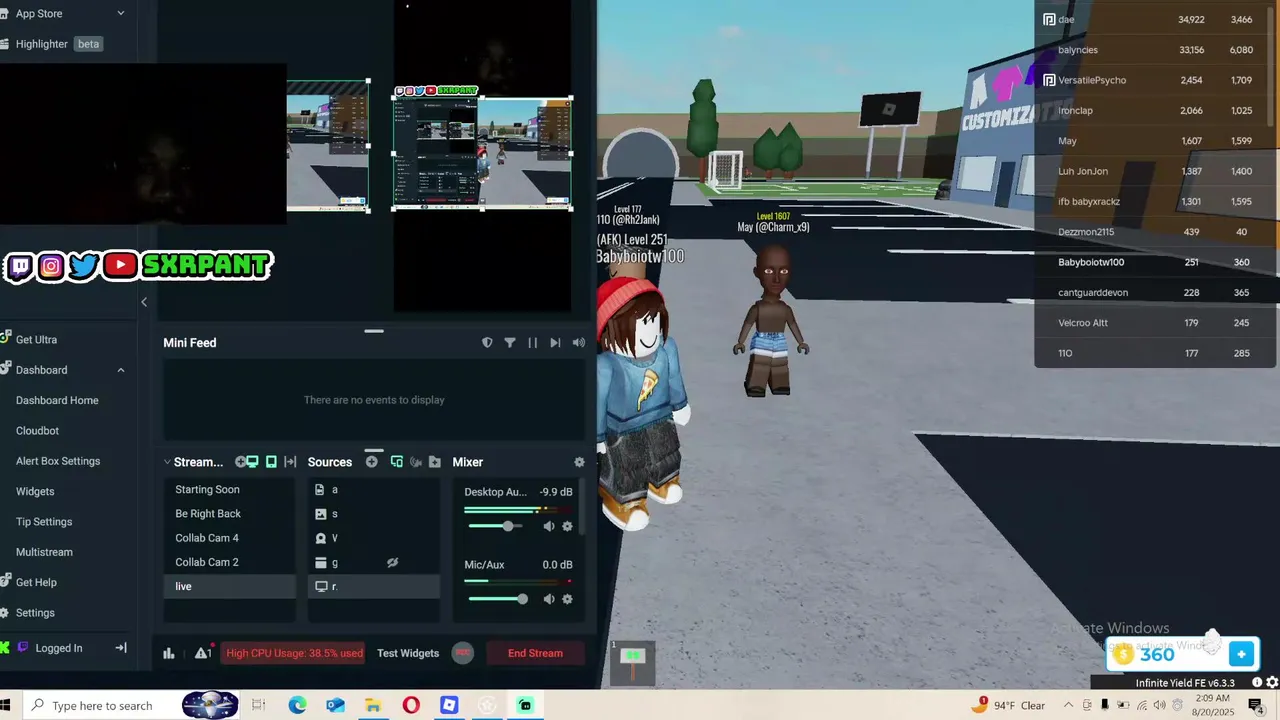Collapse the Dashboard sidebar section
This screenshot has height=720, width=1280.
121,370
